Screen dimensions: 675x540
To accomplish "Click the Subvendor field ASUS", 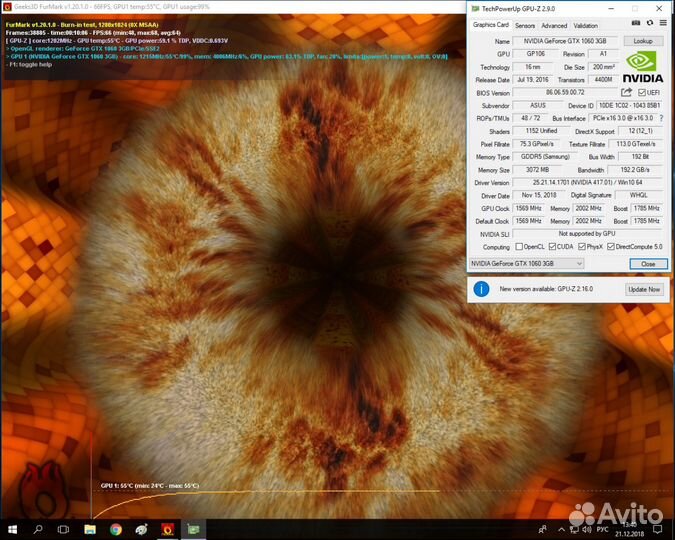I will [538, 106].
